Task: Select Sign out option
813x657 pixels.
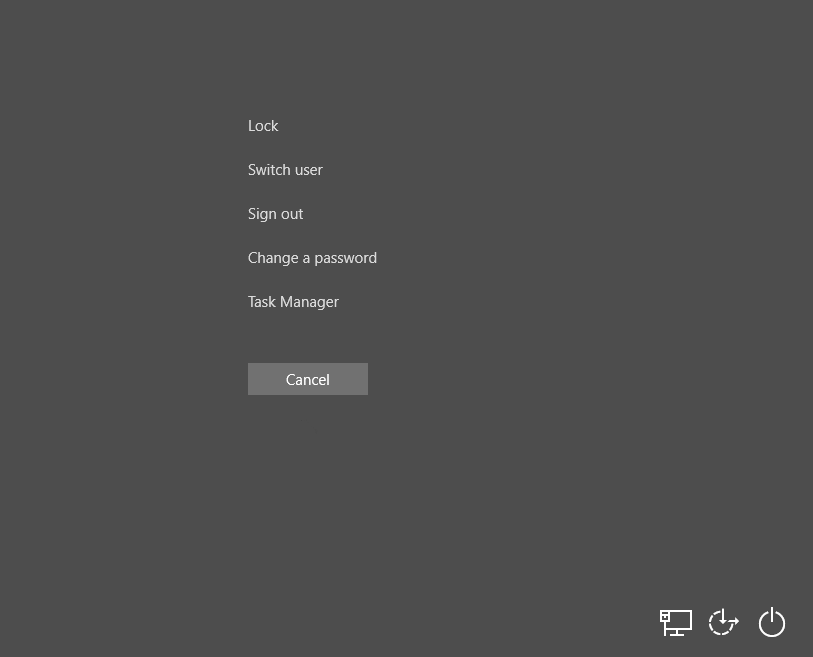Action: 275,214
